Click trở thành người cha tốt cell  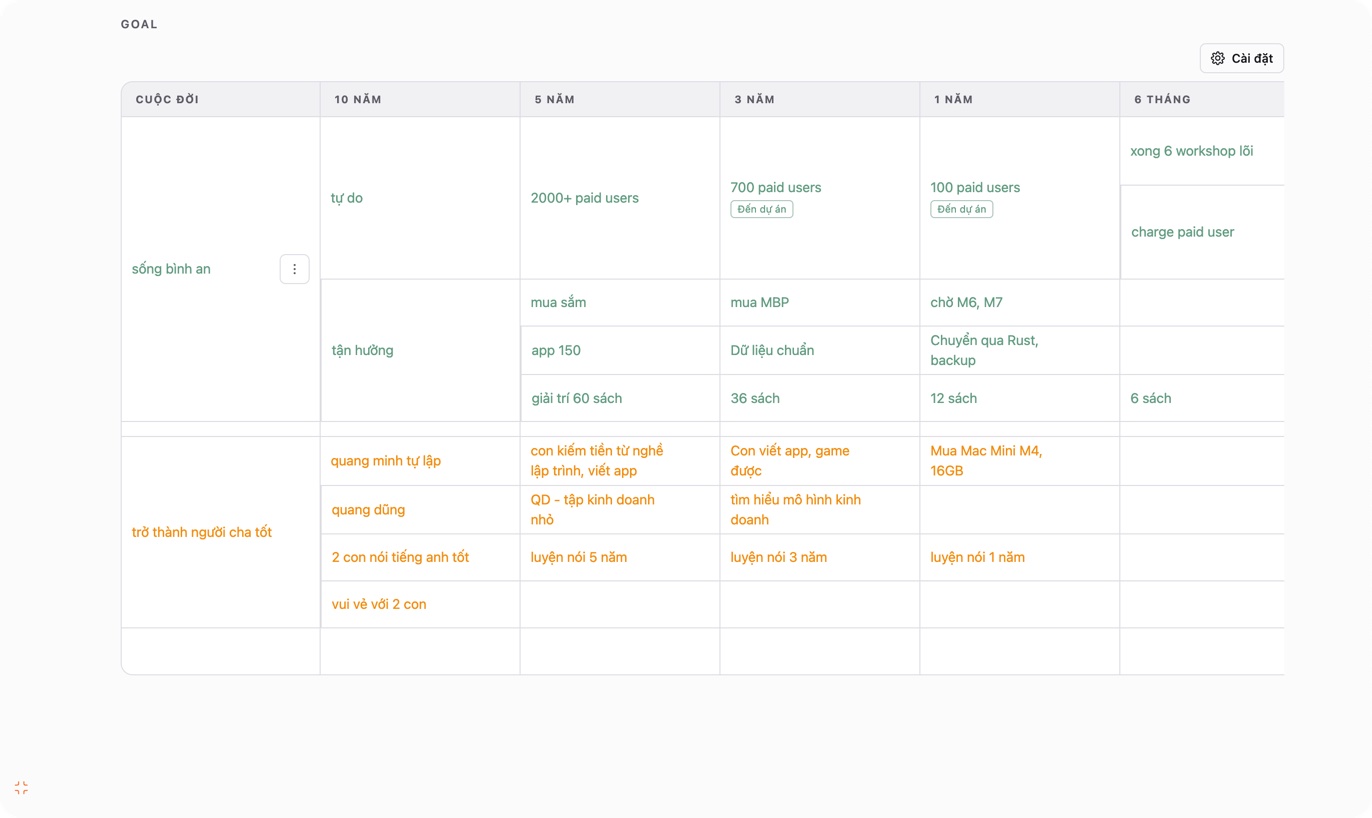coord(221,532)
